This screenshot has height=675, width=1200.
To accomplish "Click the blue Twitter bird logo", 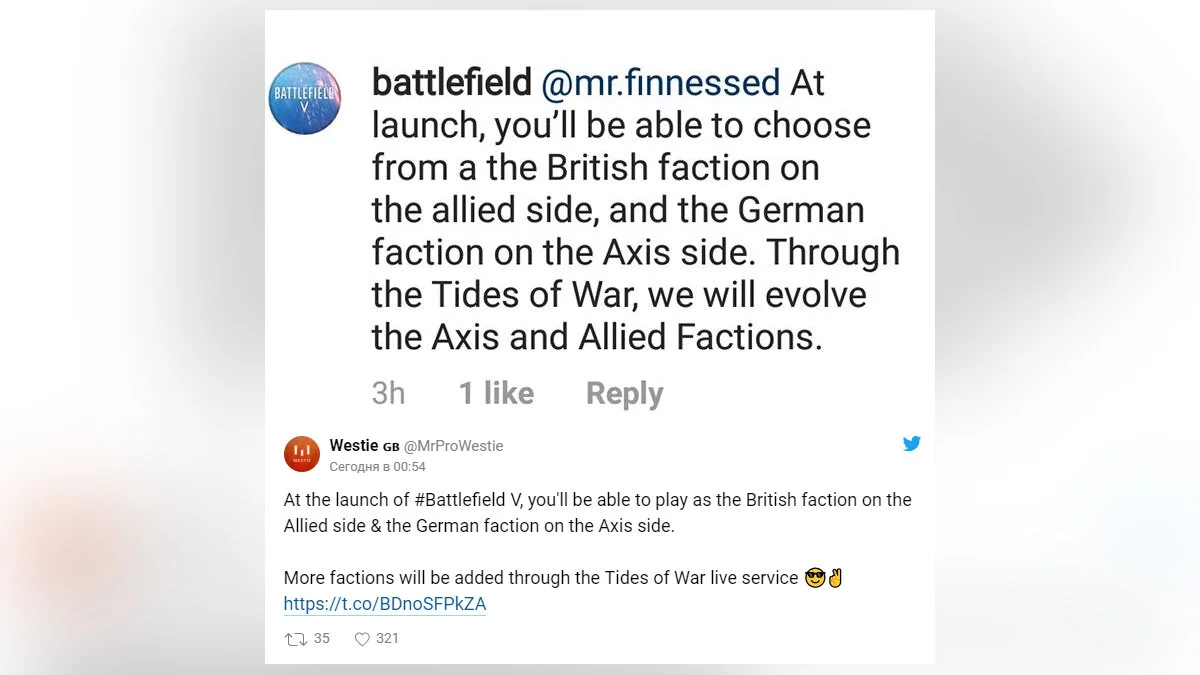I will [911, 444].
